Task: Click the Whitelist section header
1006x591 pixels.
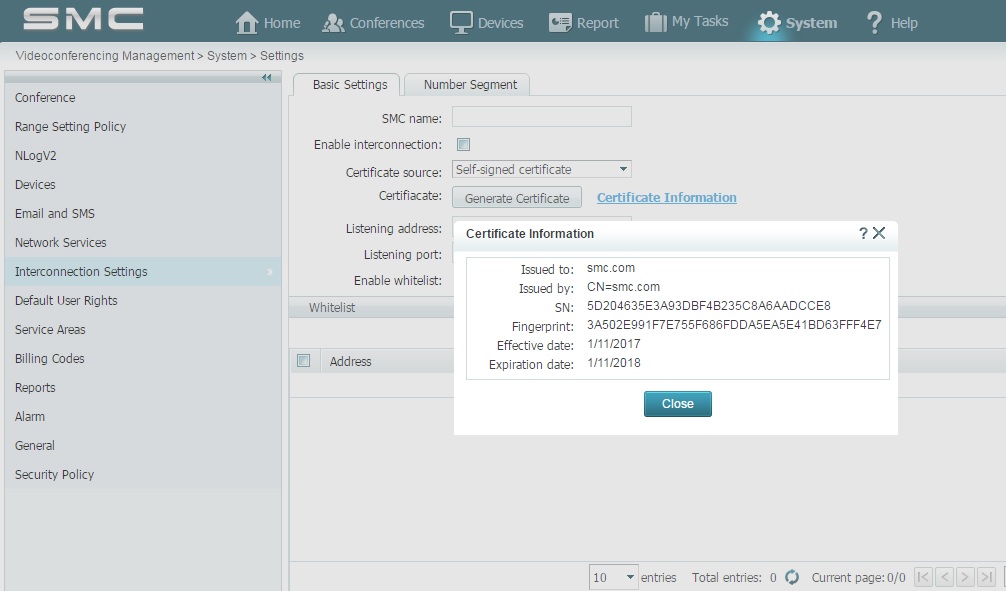Action: coord(332,307)
